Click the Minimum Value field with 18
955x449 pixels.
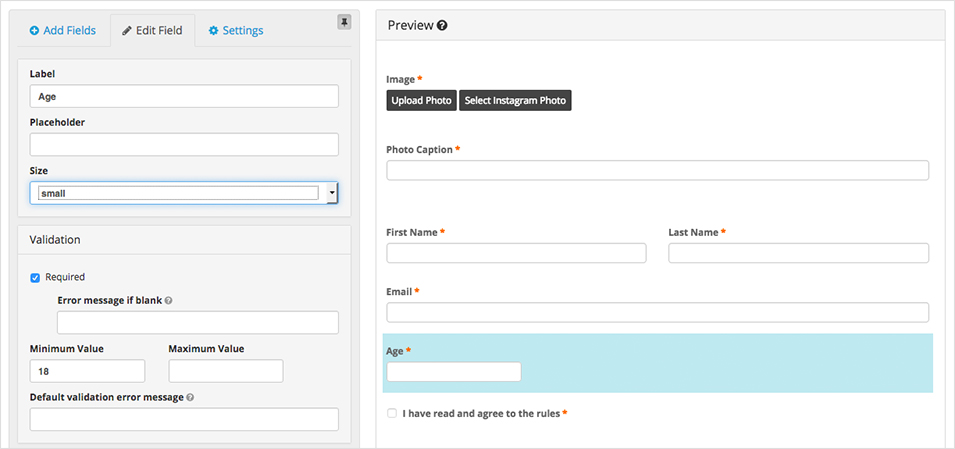[x=87, y=371]
